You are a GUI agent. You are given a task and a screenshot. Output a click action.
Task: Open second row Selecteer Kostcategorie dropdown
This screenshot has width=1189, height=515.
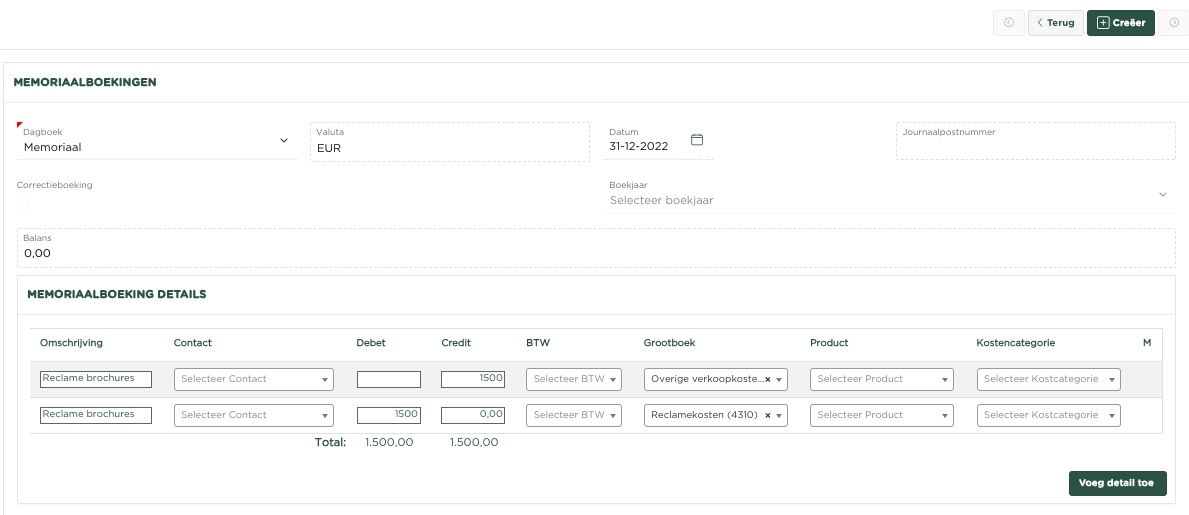[1048, 415]
